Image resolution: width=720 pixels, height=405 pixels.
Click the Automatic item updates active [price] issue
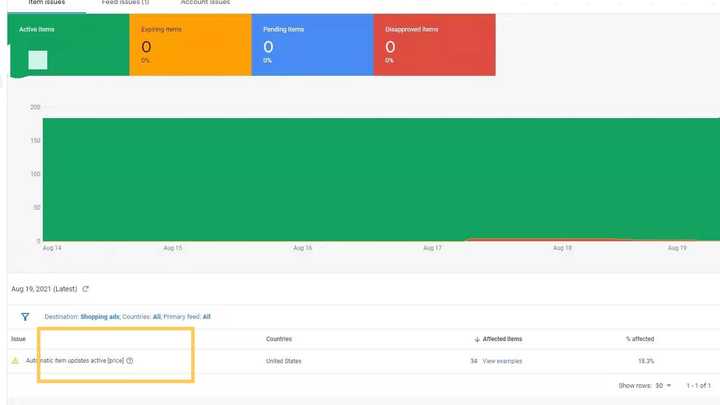click(75, 361)
